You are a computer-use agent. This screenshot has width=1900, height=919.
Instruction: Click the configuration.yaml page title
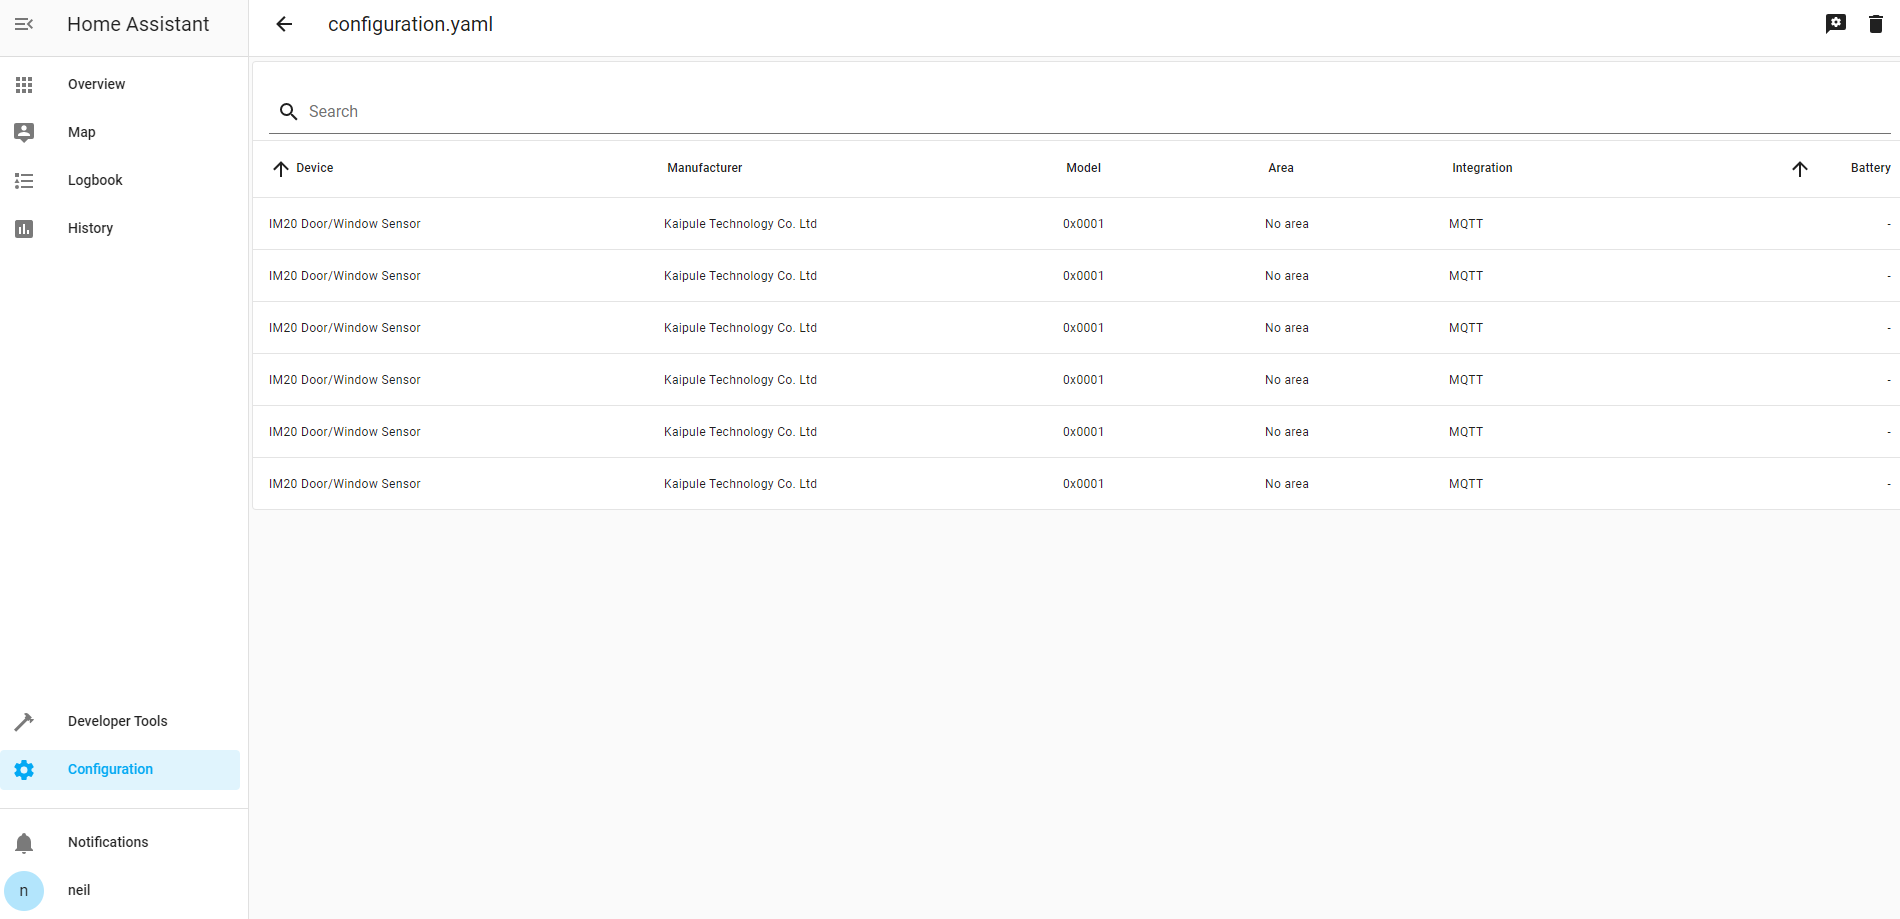410,24
